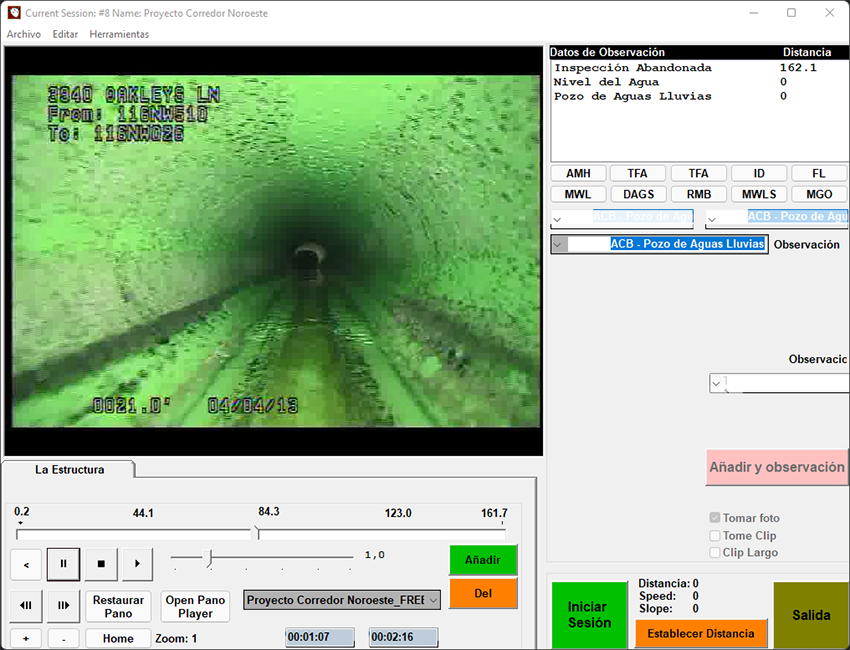Open the Herramientas menu
This screenshot has width=850, height=650.
click(119, 34)
